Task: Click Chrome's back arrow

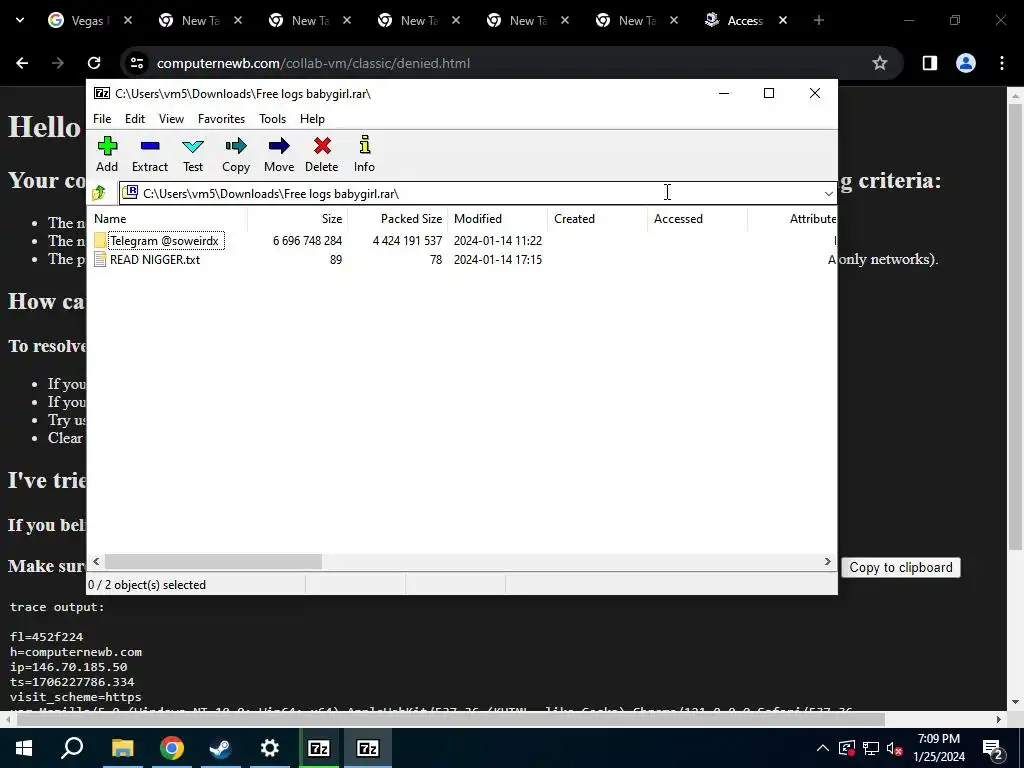Action: click(x=22, y=63)
